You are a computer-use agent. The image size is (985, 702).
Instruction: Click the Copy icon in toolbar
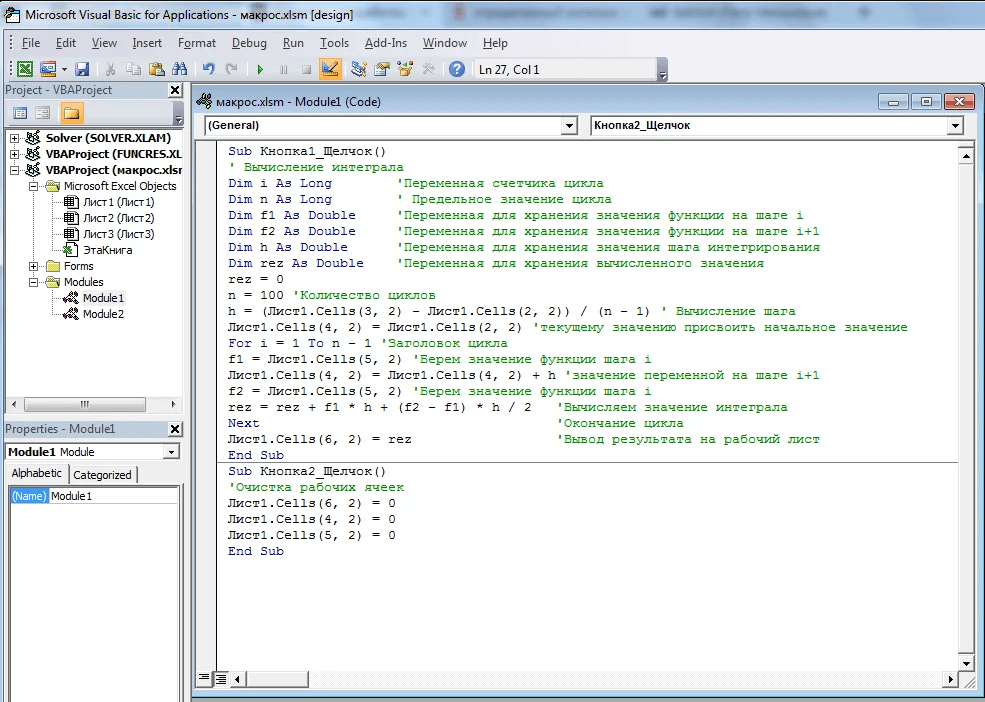pyautogui.click(x=133, y=69)
